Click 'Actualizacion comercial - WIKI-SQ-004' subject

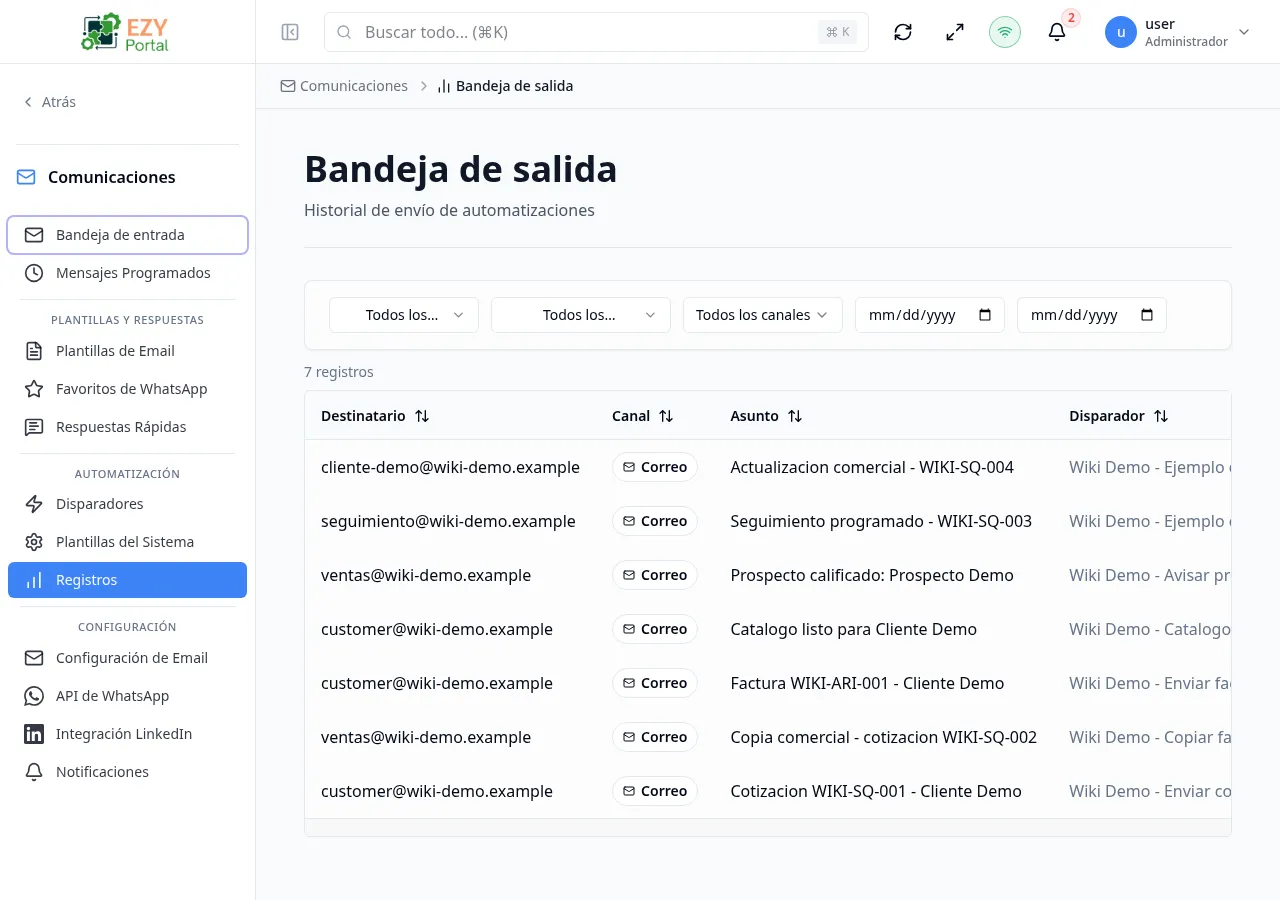[872, 467]
